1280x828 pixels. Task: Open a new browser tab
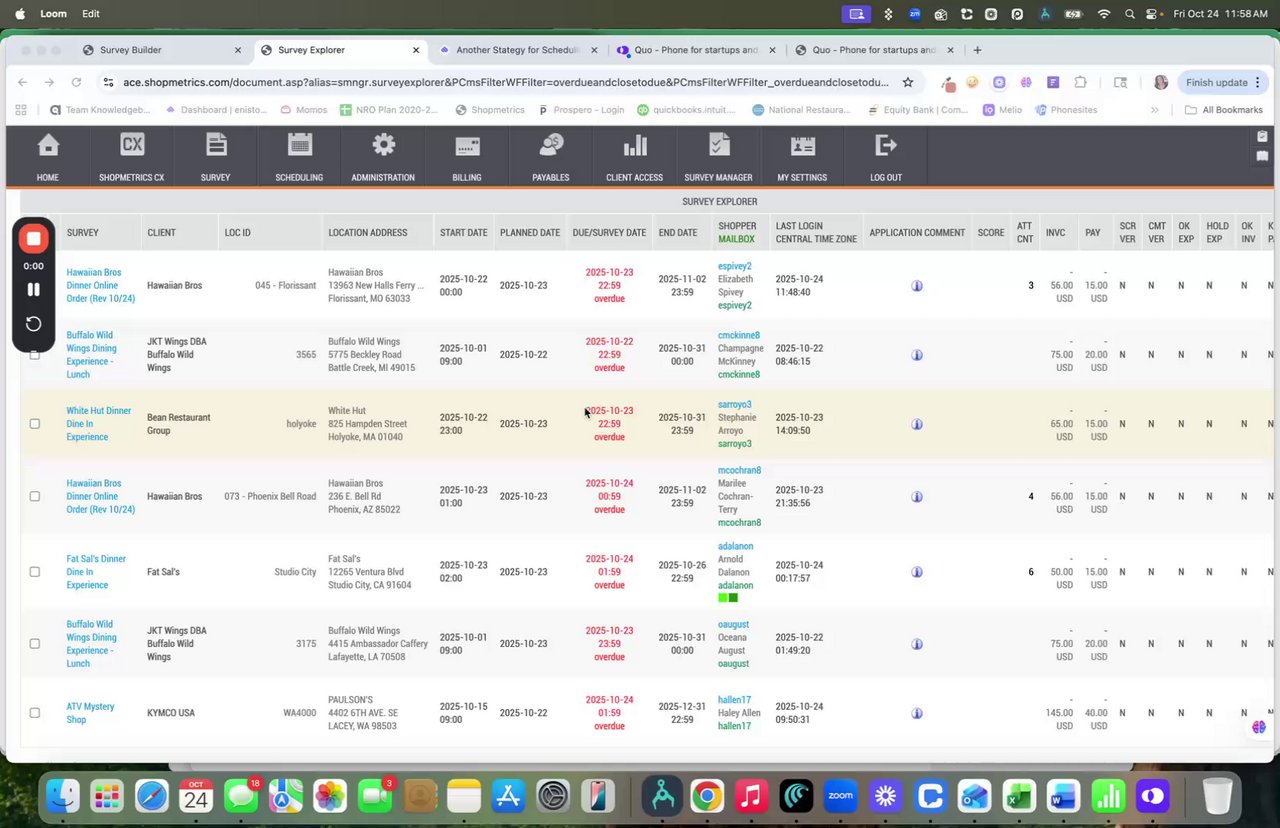click(x=977, y=50)
